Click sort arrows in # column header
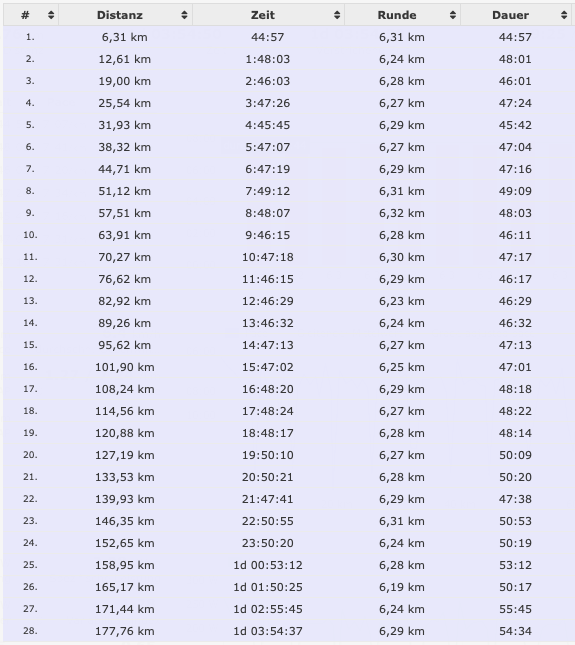The image size is (575, 645). pos(51,15)
